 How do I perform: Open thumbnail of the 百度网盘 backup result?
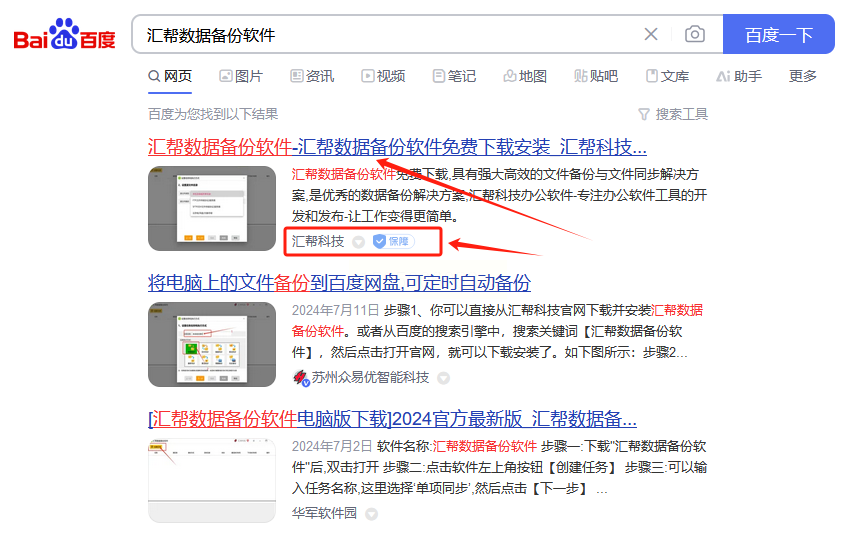pyautogui.click(x=212, y=345)
